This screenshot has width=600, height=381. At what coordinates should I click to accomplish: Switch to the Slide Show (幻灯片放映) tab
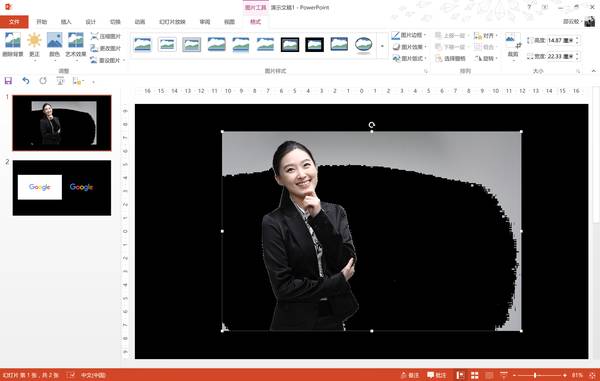click(x=172, y=22)
